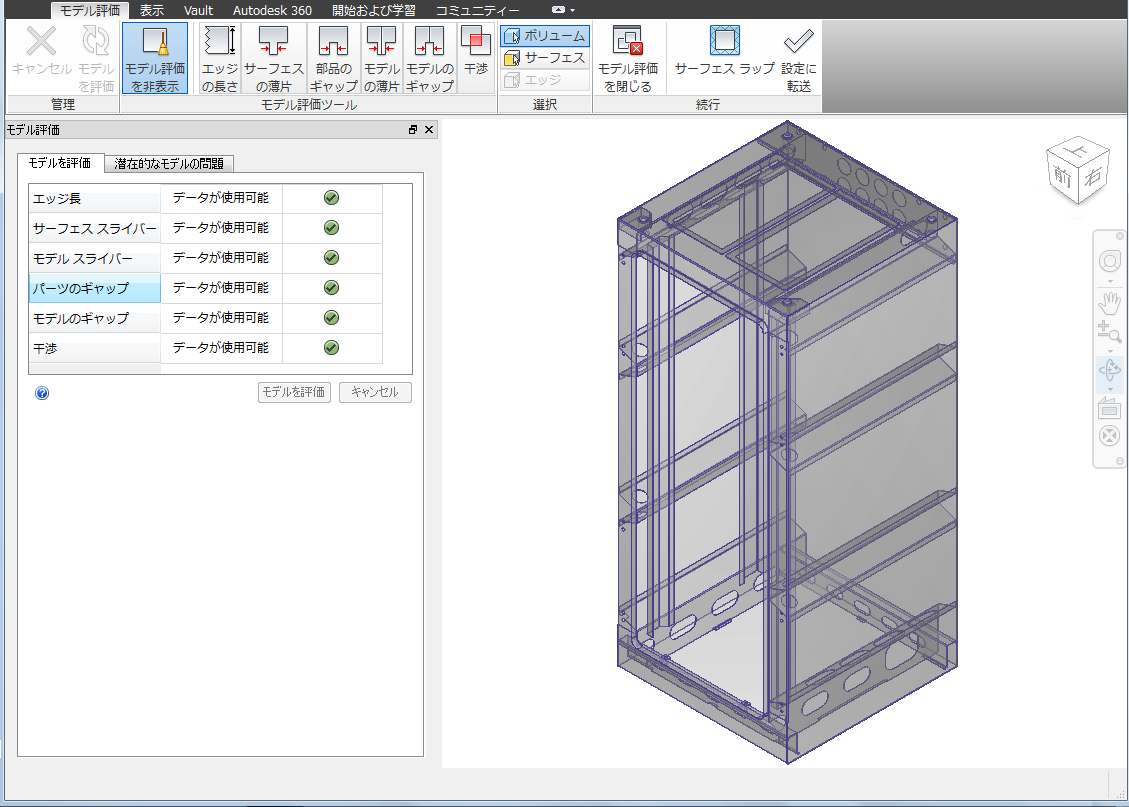The image size is (1129, 807).
Task: Toggle the サーフェス スライバー green checkmark
Action: coord(331,227)
